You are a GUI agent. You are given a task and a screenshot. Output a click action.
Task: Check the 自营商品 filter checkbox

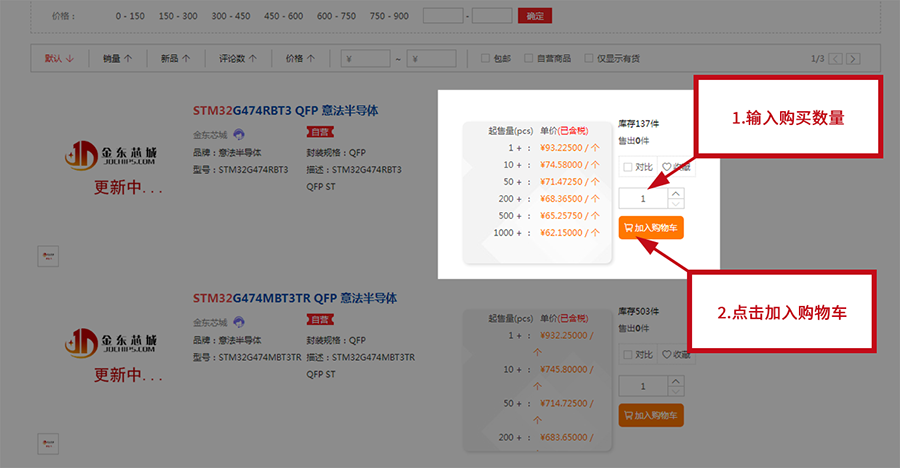click(x=529, y=58)
